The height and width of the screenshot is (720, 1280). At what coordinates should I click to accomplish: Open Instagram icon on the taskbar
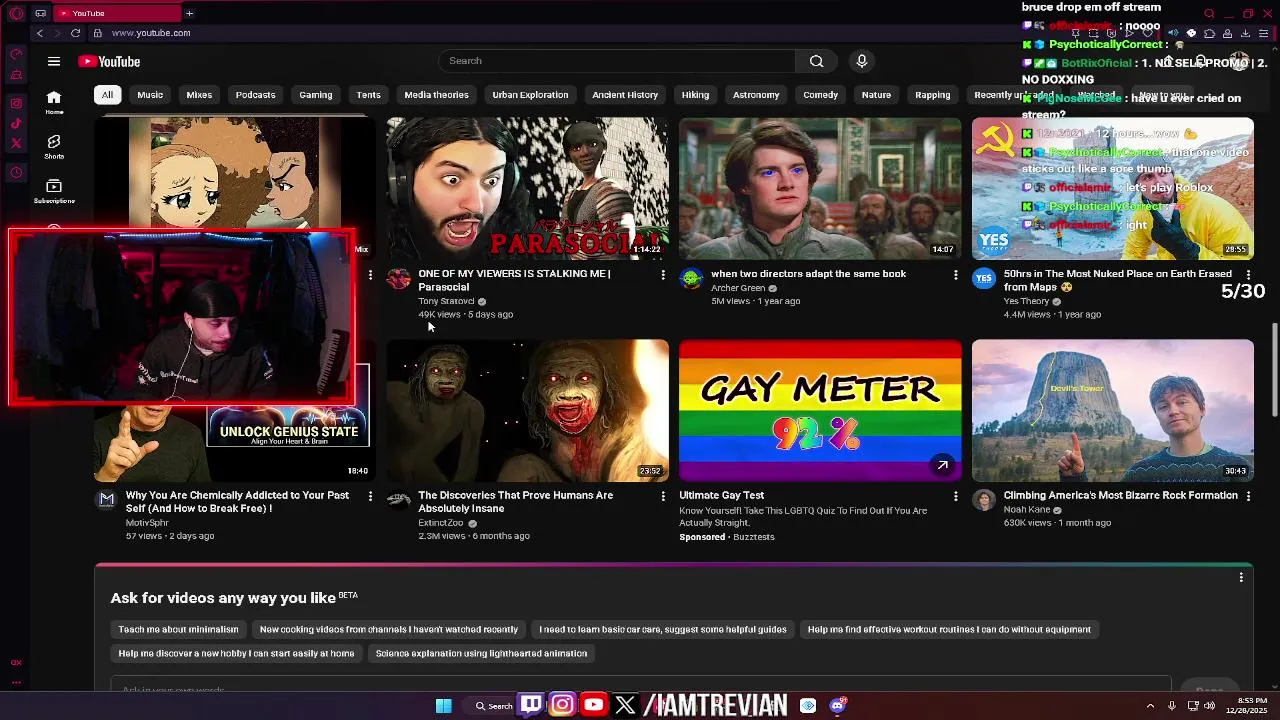562,705
